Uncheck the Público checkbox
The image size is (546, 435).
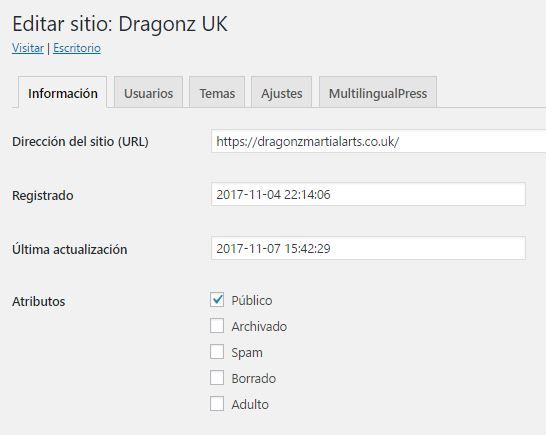coord(217,300)
